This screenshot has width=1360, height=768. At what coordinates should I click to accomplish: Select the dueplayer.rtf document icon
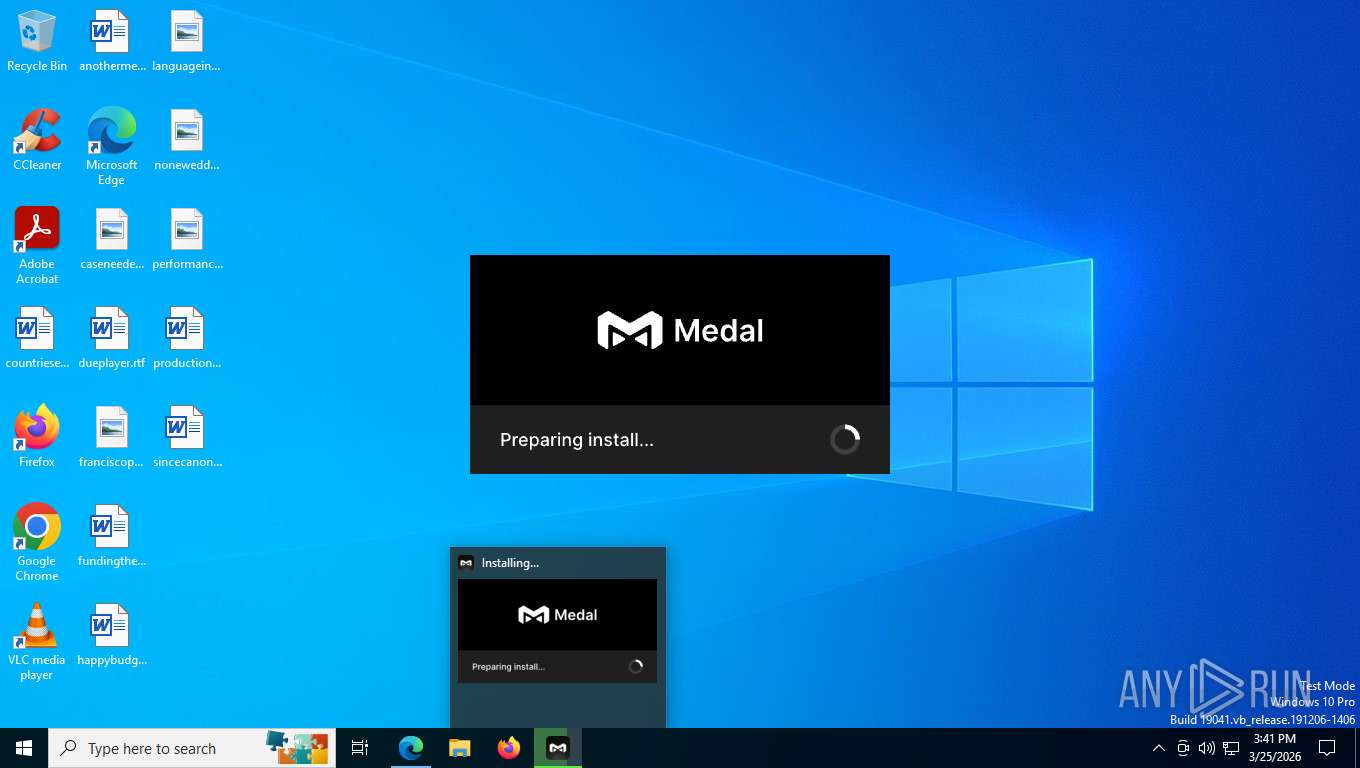111,338
